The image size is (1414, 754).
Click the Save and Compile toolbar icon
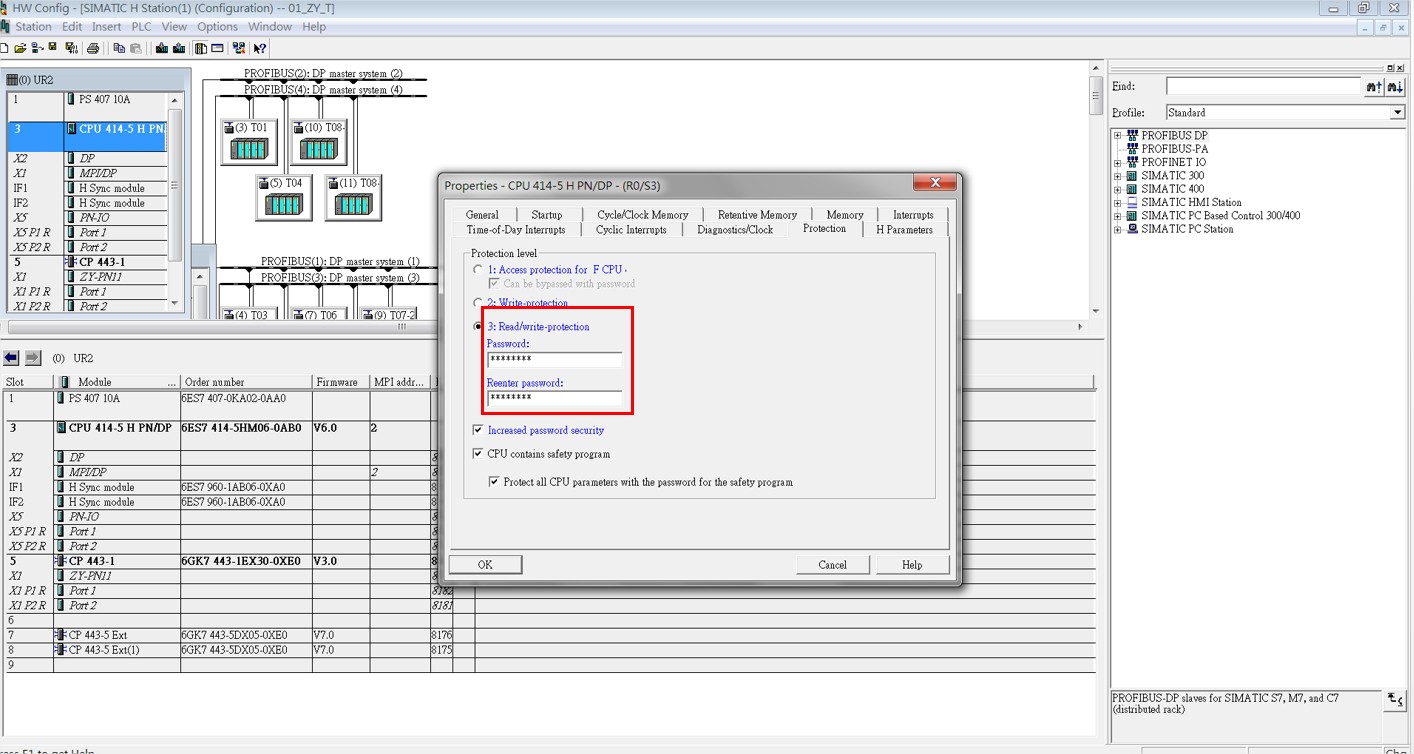pos(70,48)
